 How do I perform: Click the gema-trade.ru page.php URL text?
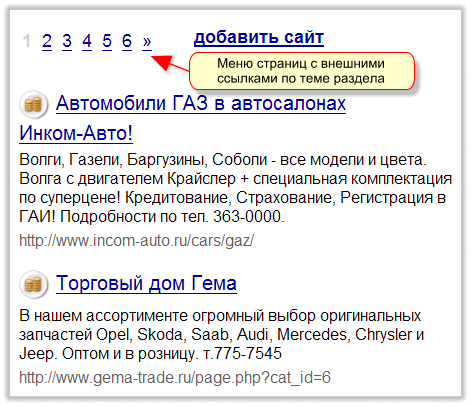coord(175,377)
